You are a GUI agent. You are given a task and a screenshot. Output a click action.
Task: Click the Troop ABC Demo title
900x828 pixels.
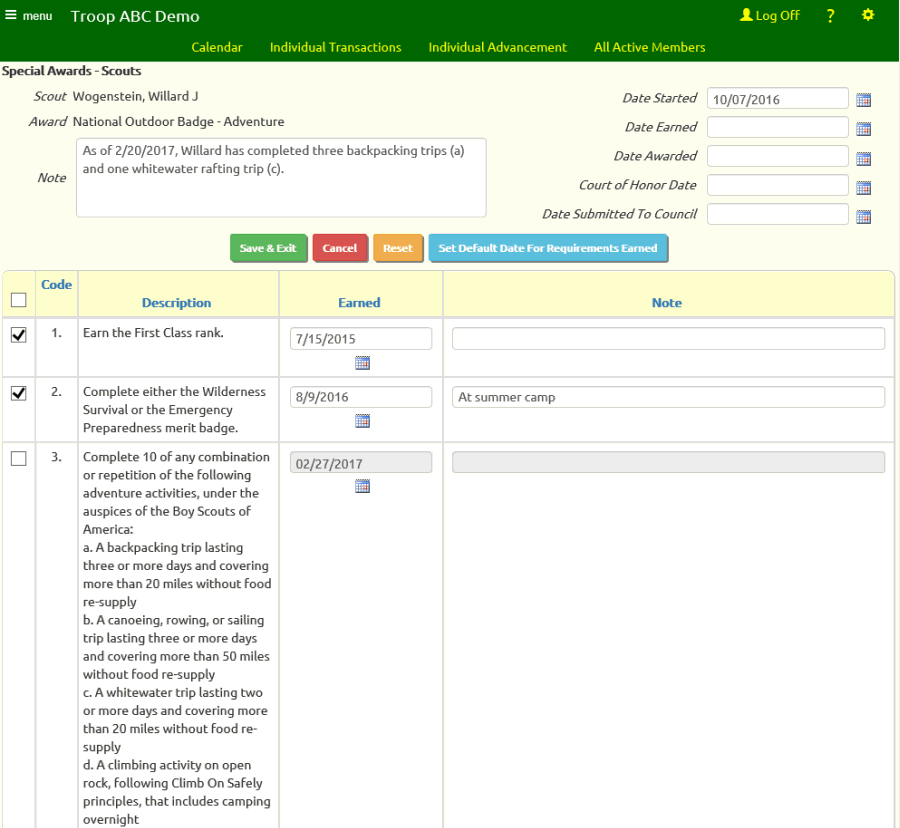pos(135,16)
